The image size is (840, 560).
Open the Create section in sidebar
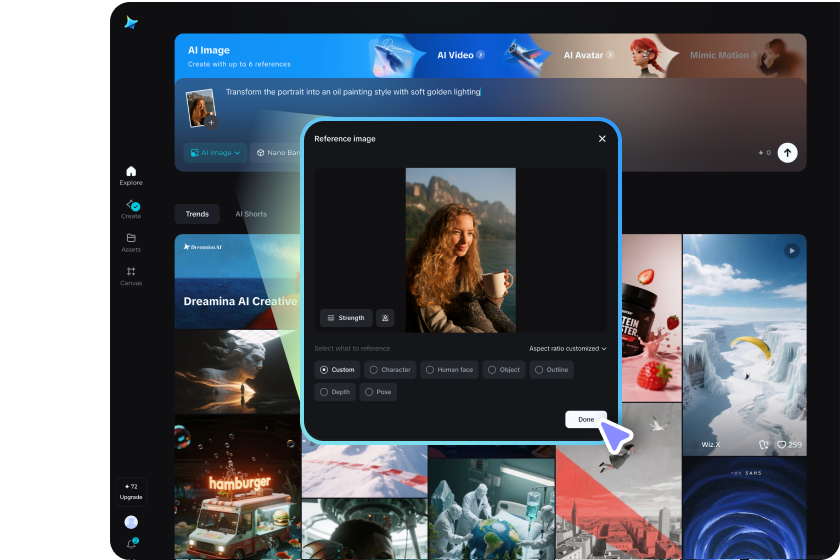coord(131,209)
